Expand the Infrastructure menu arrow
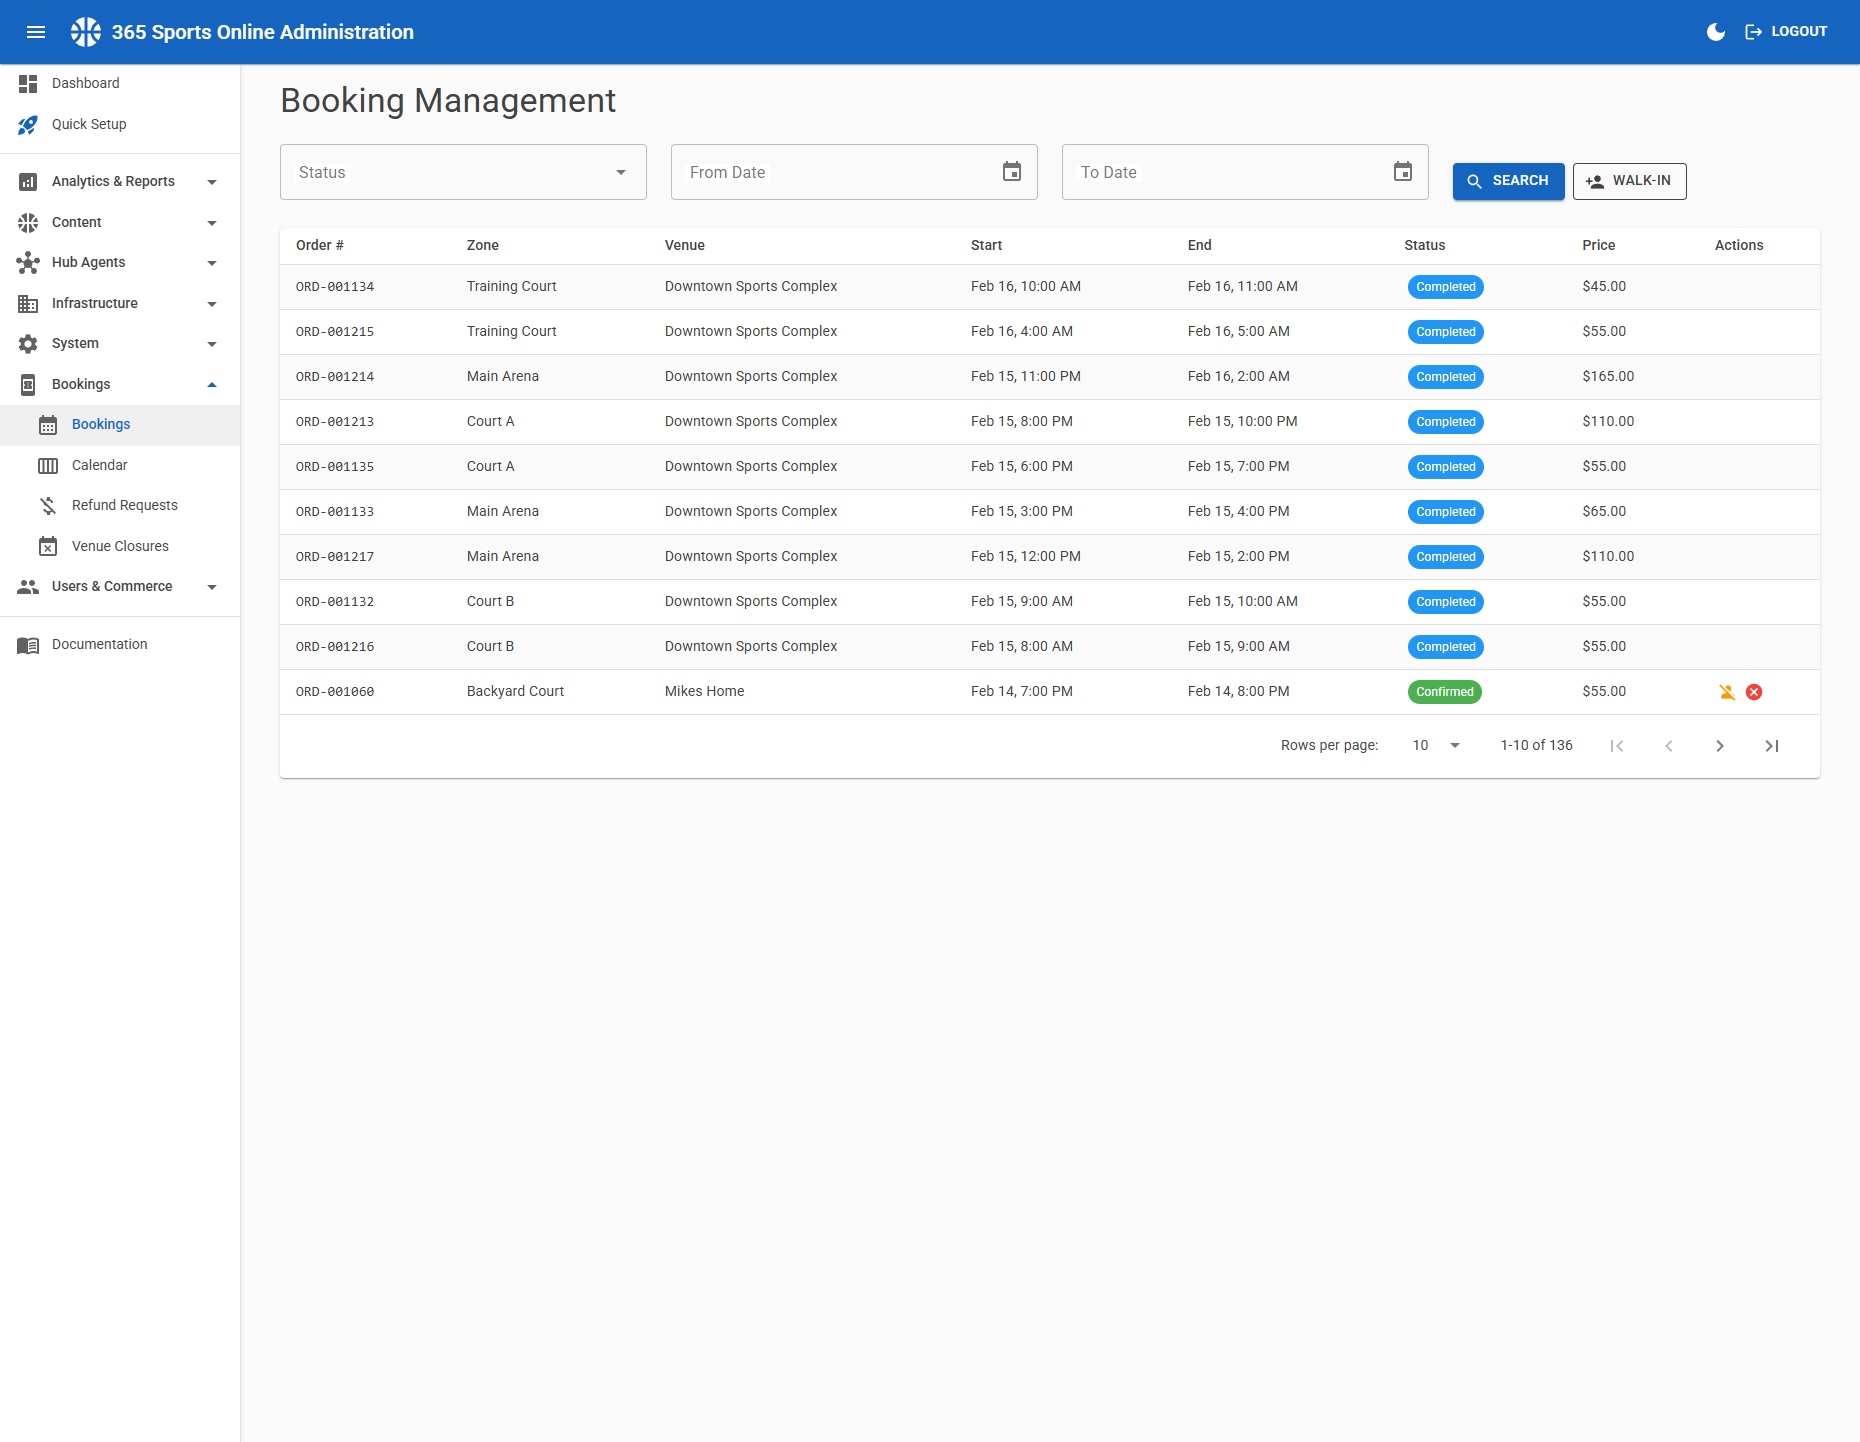This screenshot has height=1442, width=1860. pyautogui.click(x=212, y=304)
